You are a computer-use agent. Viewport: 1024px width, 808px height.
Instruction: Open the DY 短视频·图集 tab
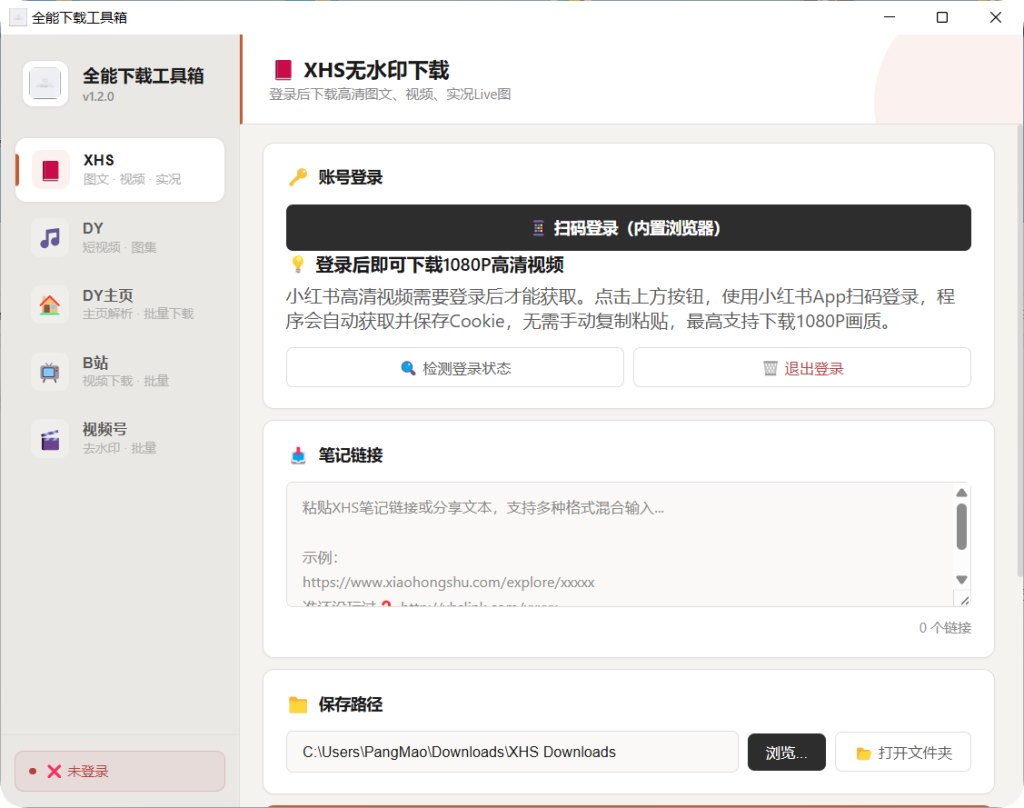[120, 238]
